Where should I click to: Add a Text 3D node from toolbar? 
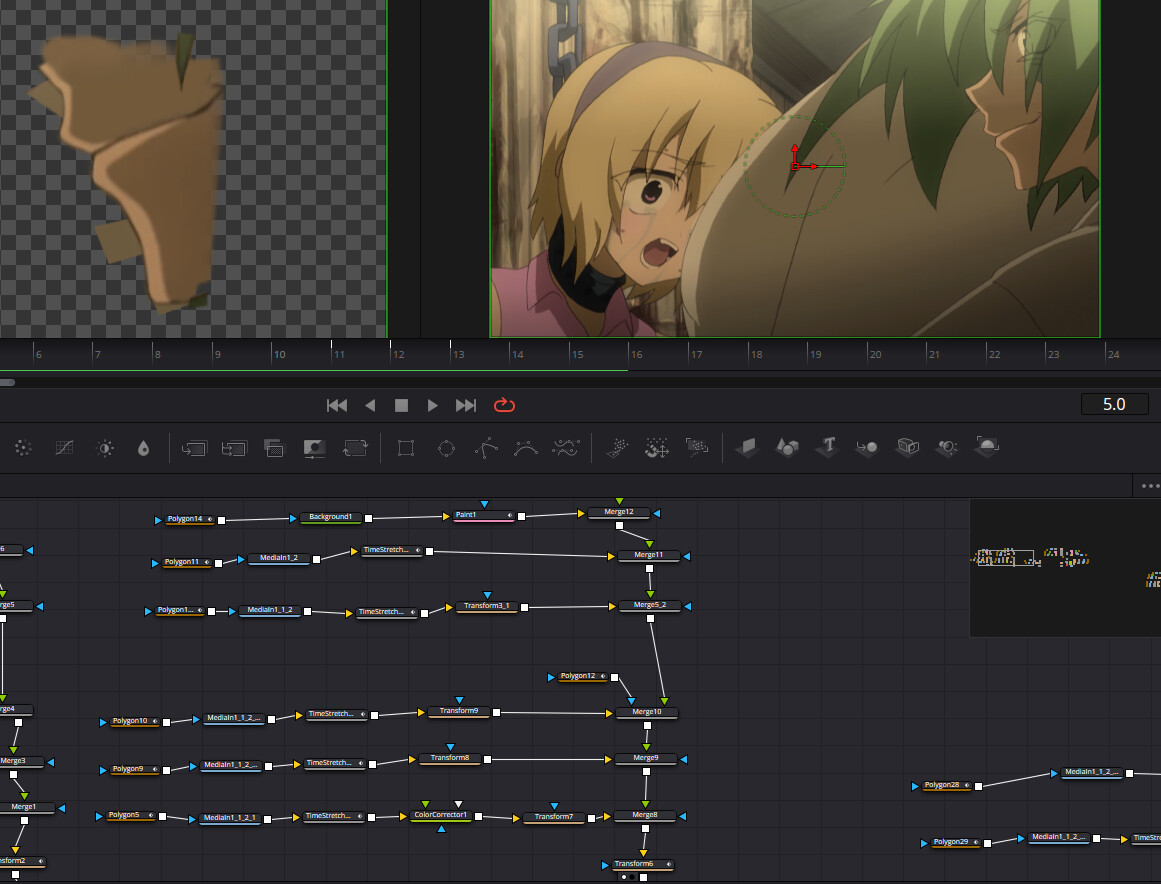point(827,447)
